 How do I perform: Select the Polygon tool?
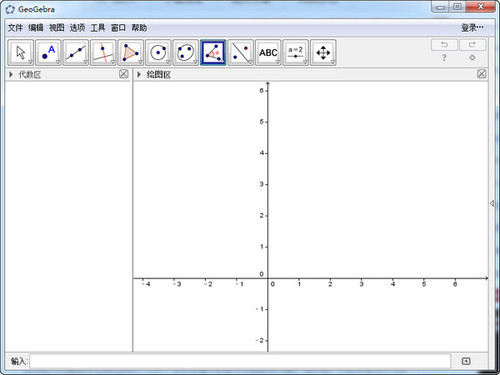point(131,52)
